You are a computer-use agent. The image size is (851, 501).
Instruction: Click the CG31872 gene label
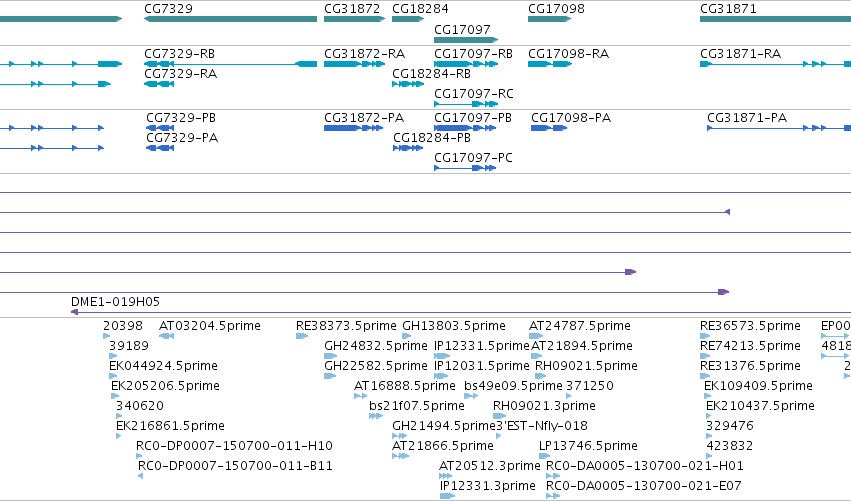click(352, 9)
